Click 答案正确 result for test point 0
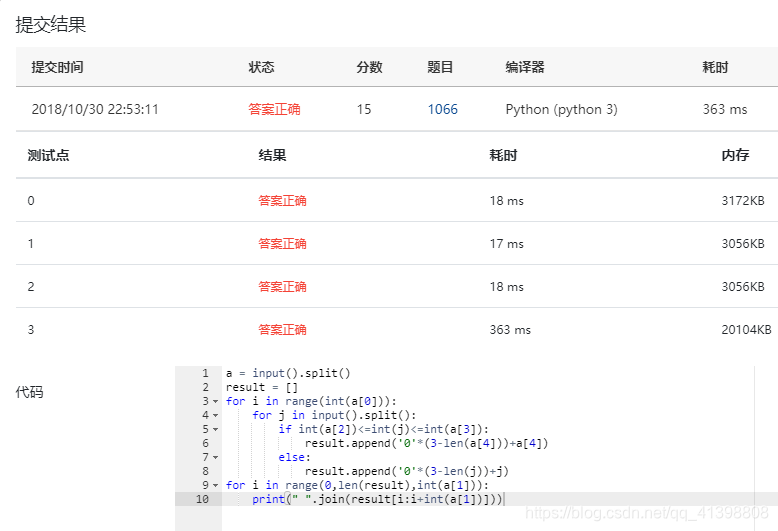The height and width of the screenshot is (531, 778). pos(282,200)
